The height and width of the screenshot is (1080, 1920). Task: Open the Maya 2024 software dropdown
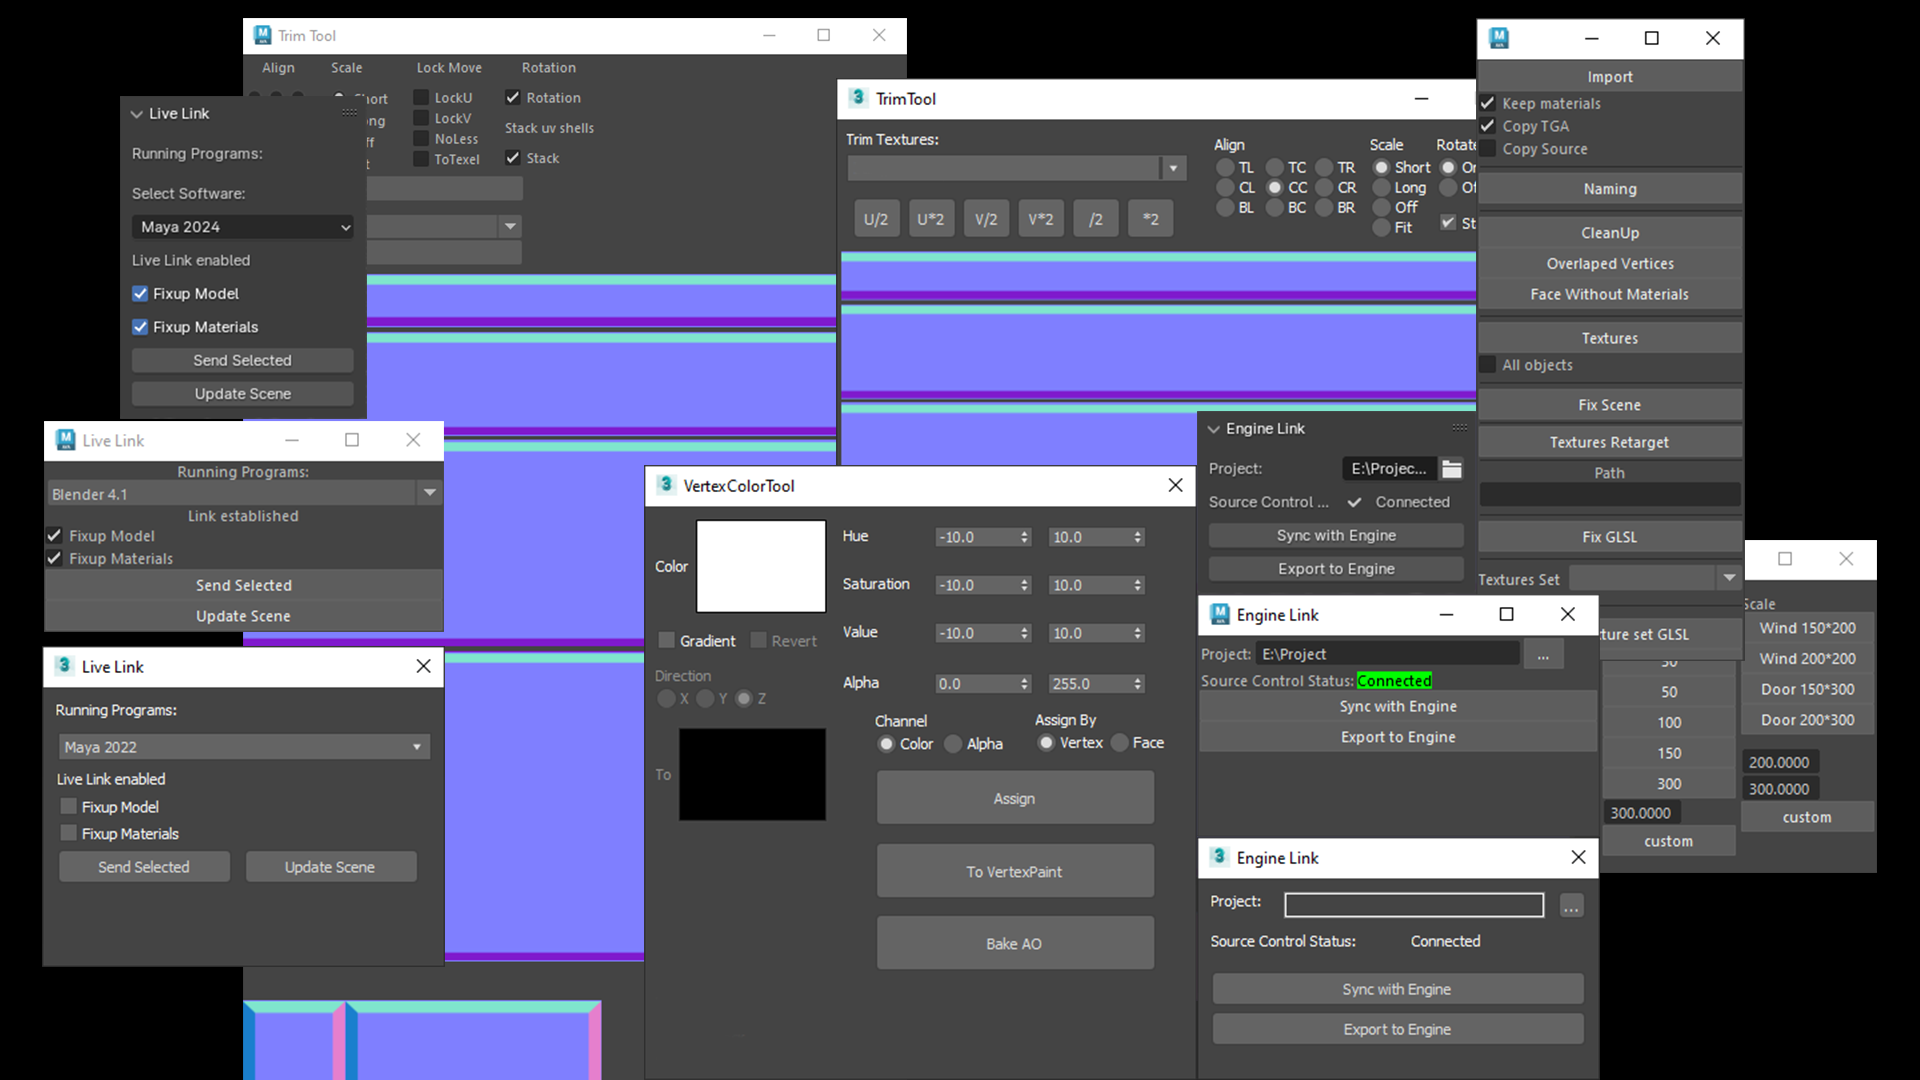point(242,227)
